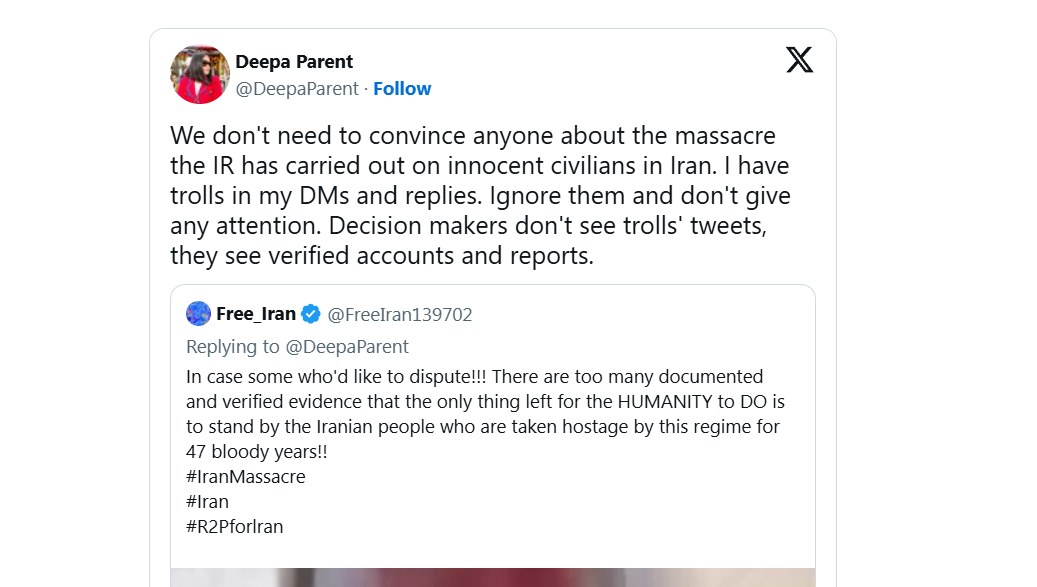Screen dimensions: 1037x587
Task: Open the #R2PforIran hashtag
Action: pyautogui.click(x=234, y=527)
